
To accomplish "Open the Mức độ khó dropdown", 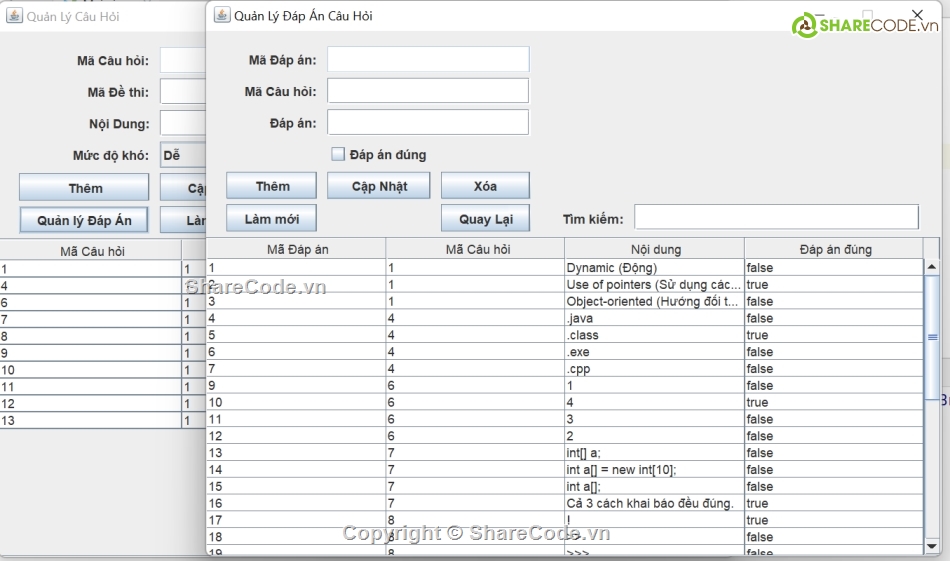I will [x=183, y=156].
